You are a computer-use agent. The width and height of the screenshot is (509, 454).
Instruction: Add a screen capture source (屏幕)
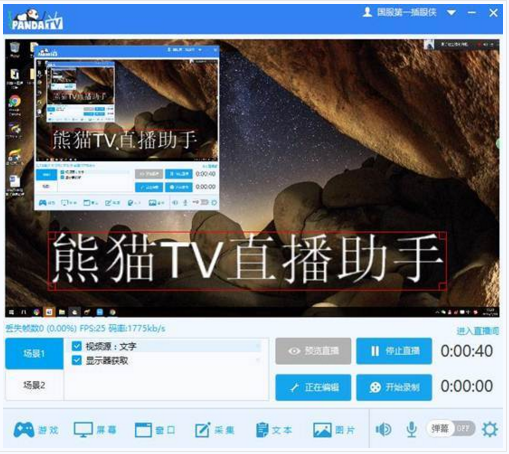[95, 430]
